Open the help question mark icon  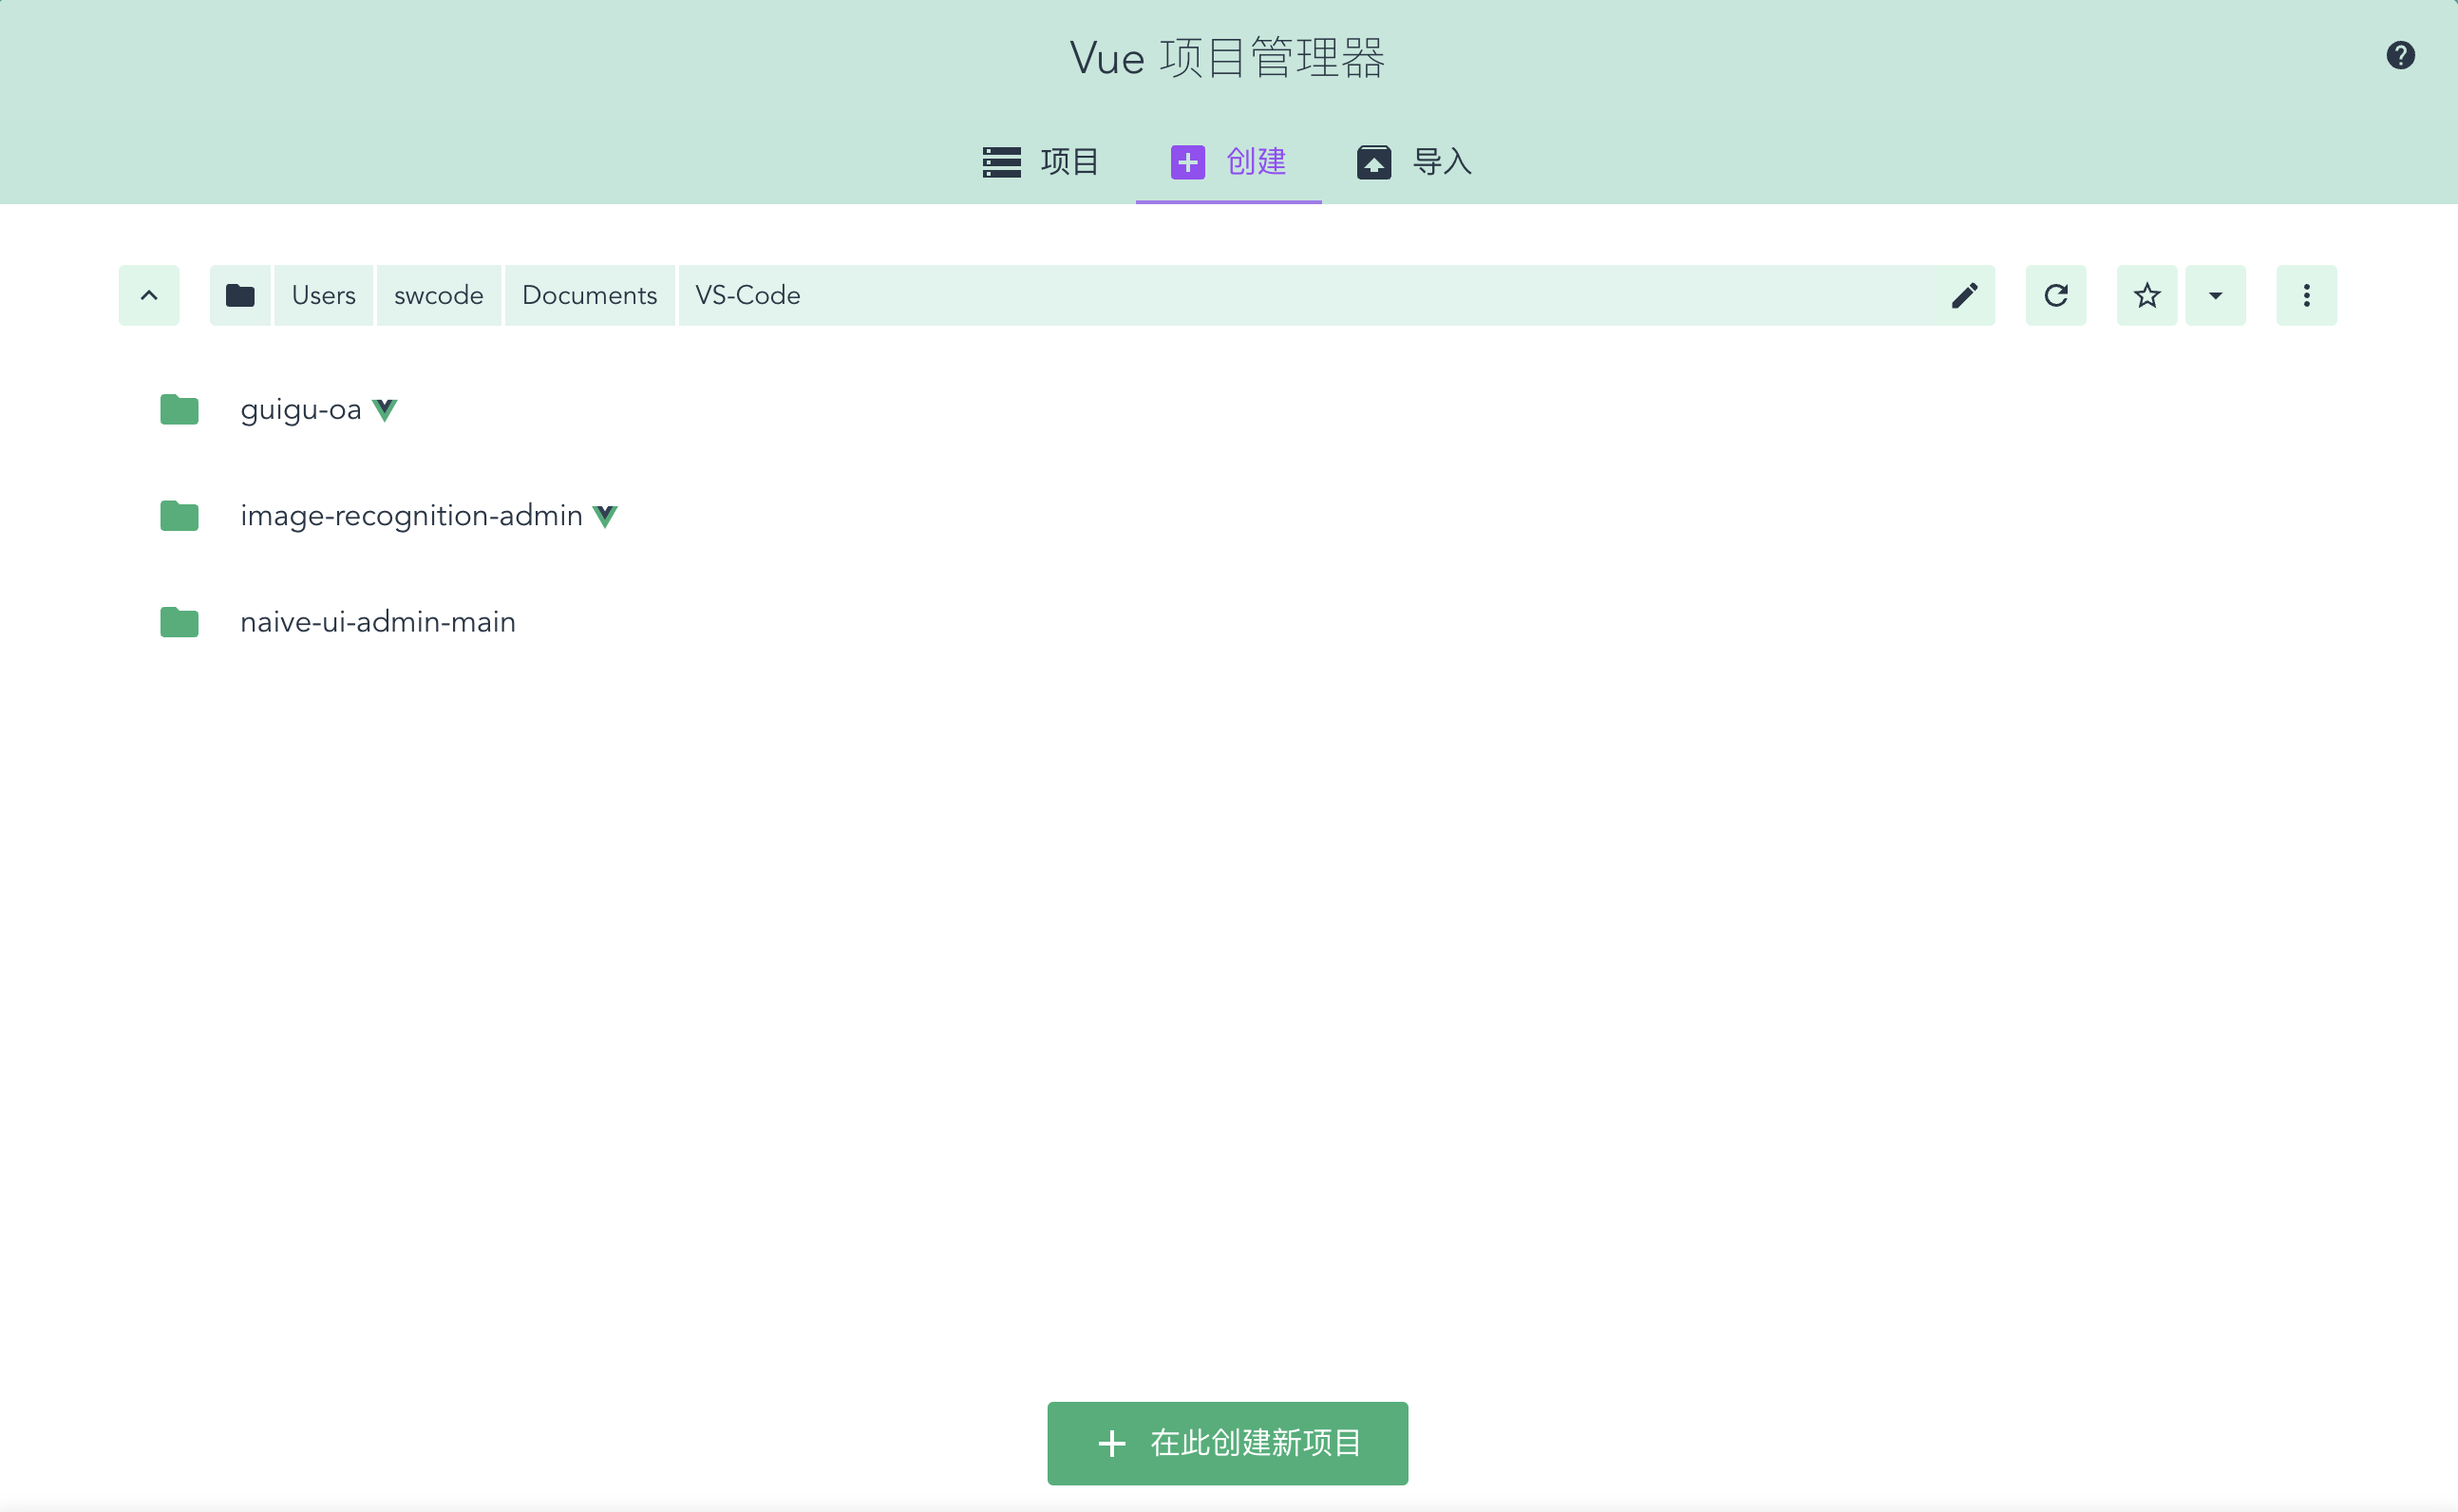[x=2400, y=55]
